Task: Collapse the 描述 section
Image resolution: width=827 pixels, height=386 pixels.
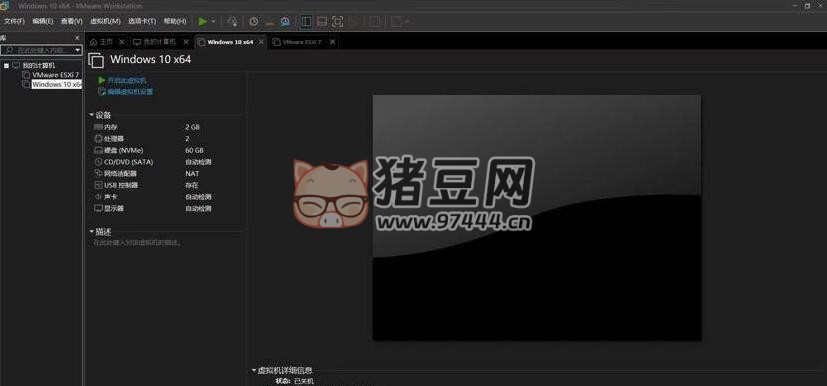Action: 92,232
